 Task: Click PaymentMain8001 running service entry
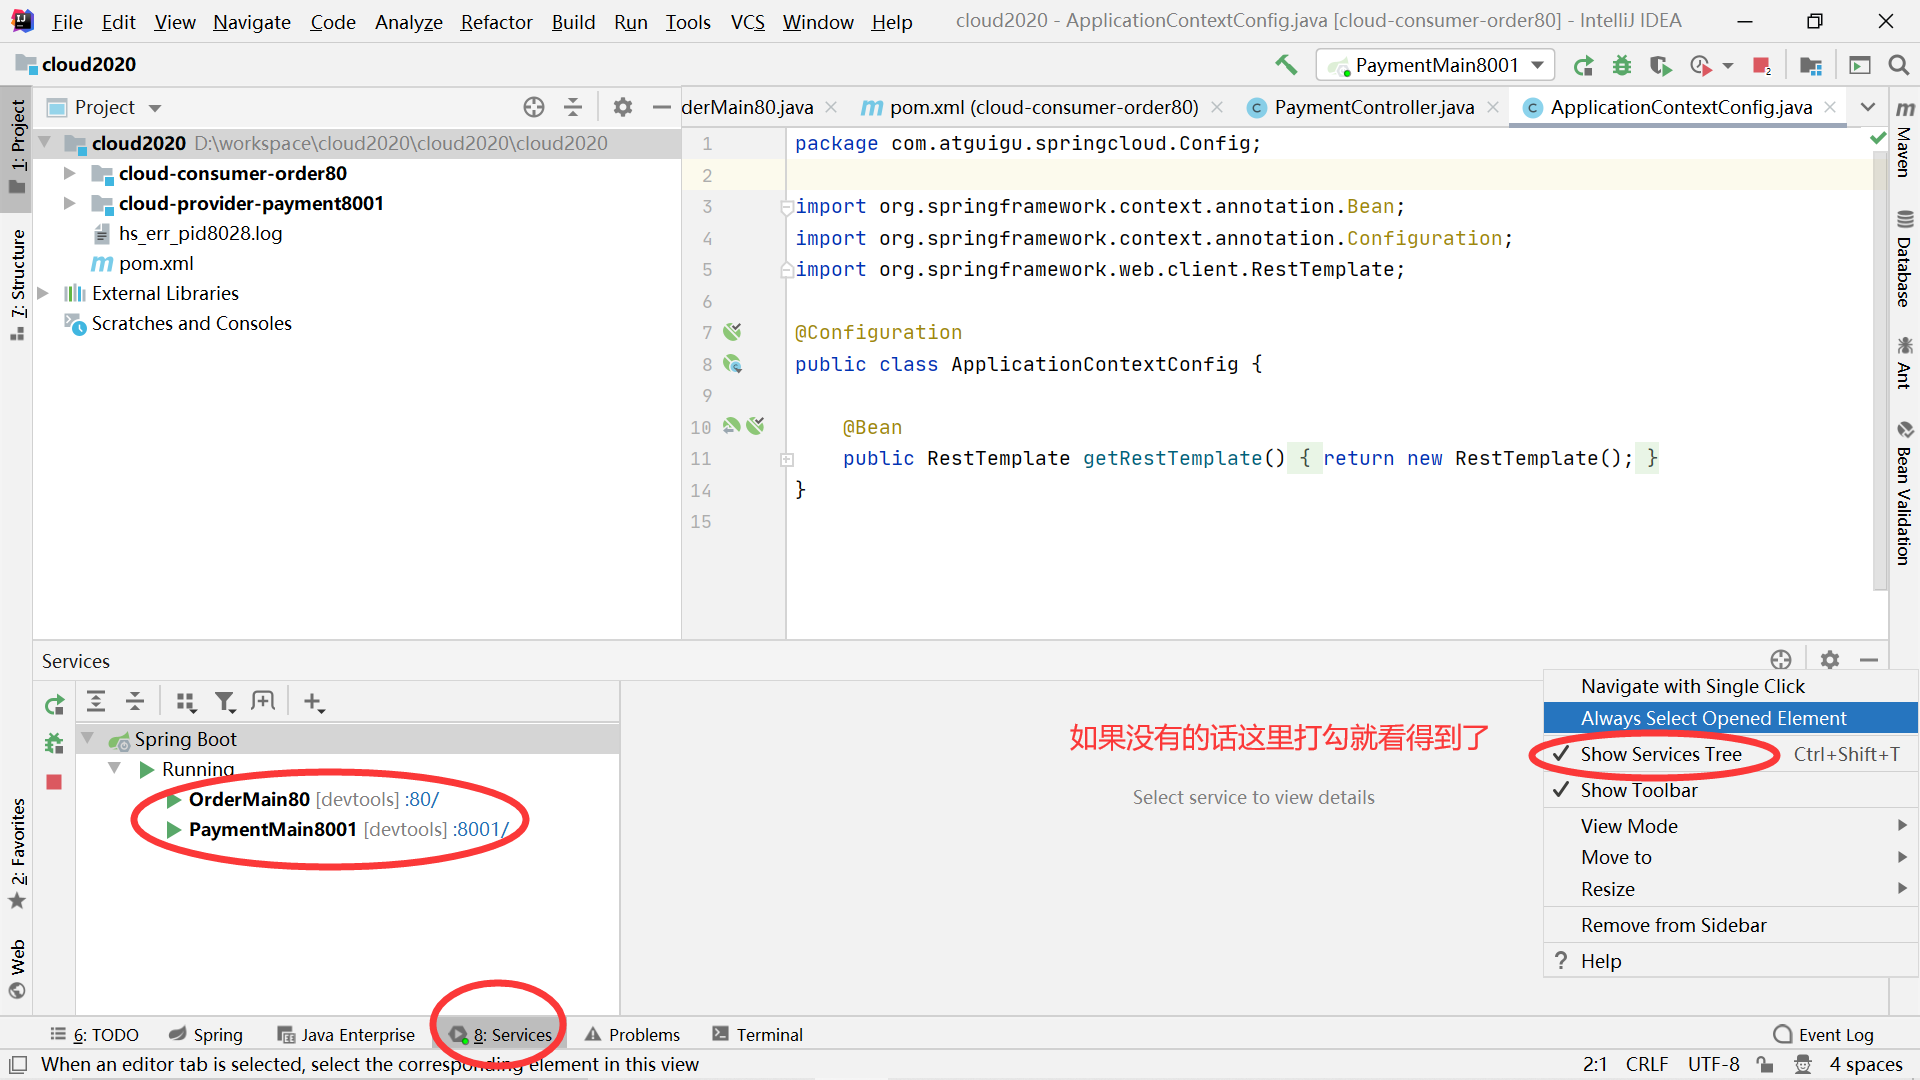click(x=273, y=828)
